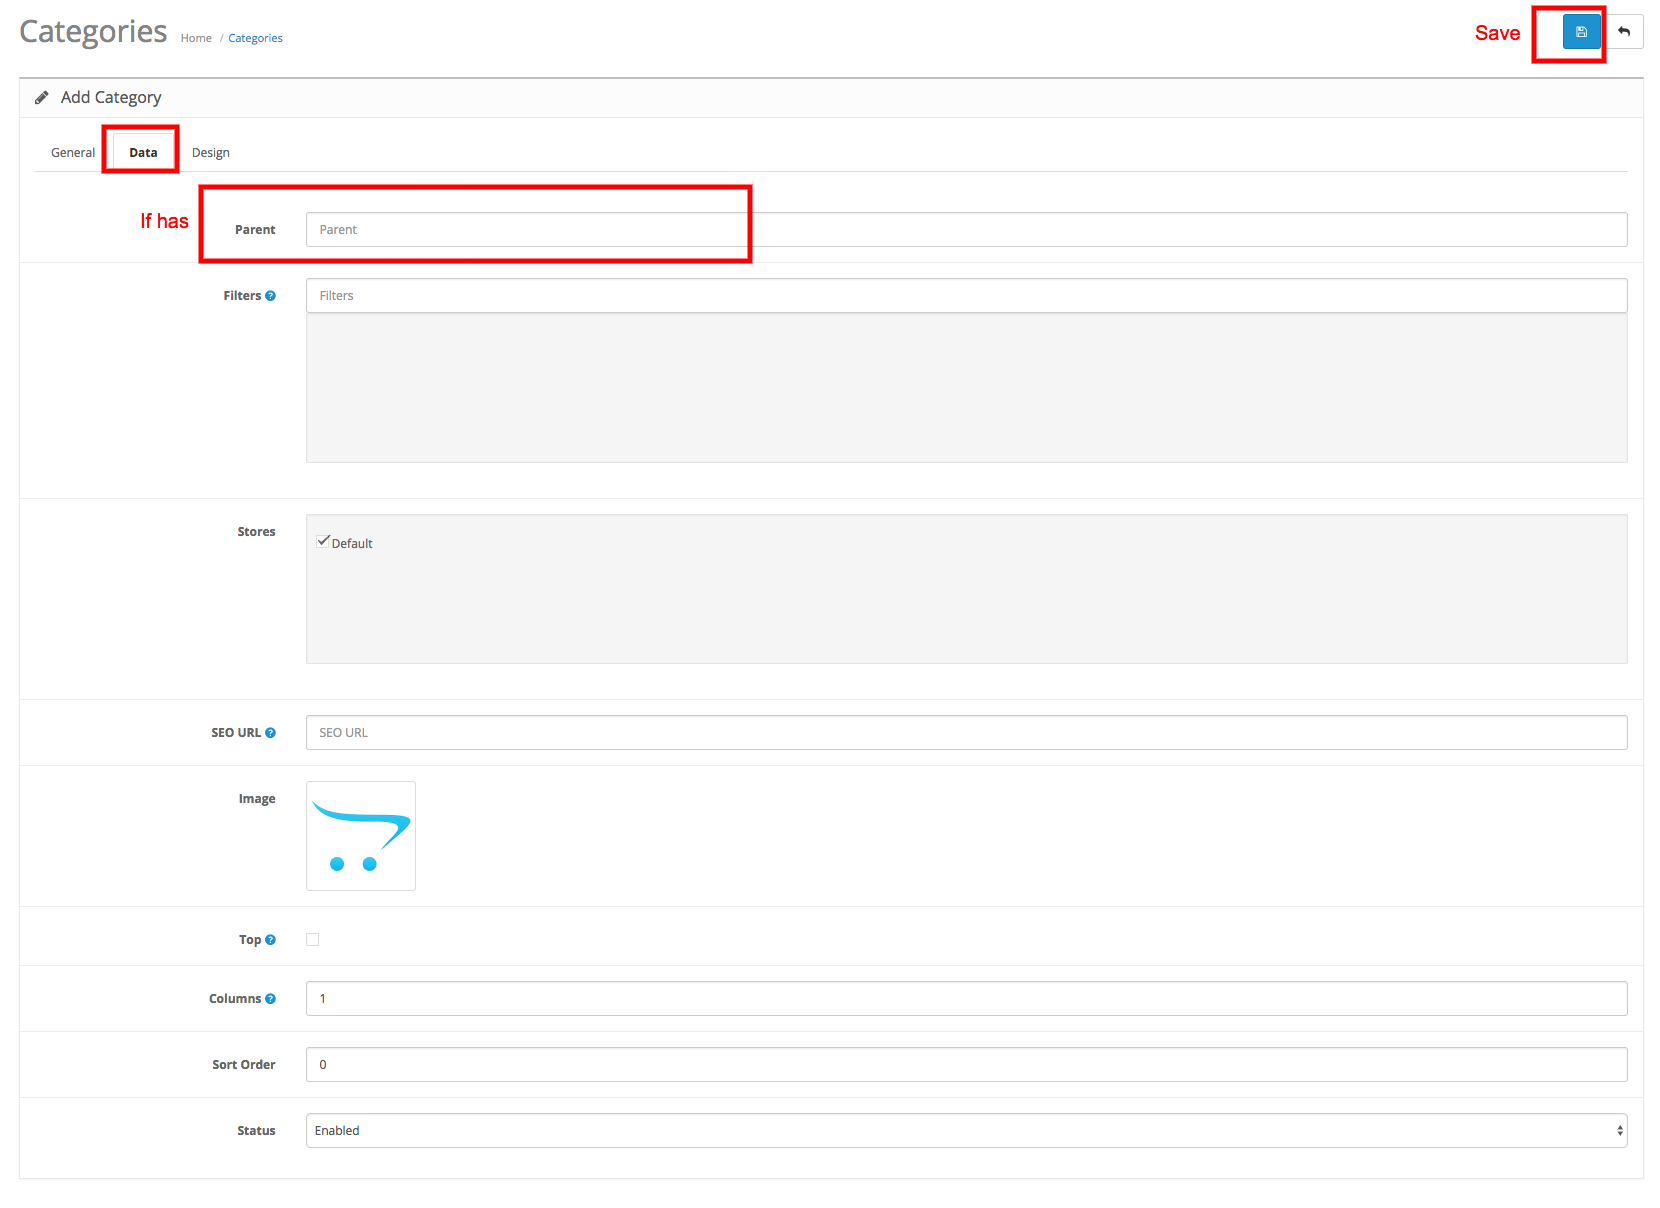Viewport: 1660px width, 1208px height.
Task: Click the back arrow cancel icon
Action: (1624, 32)
